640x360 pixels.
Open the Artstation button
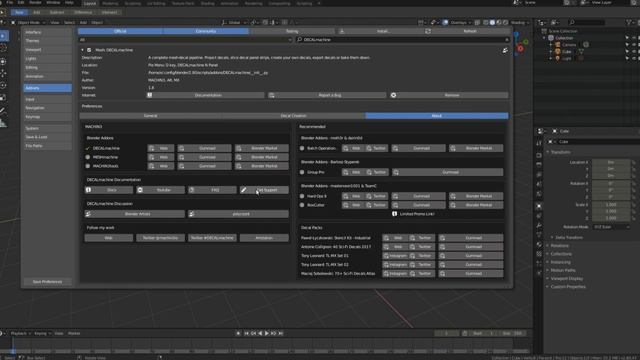pos(264,238)
